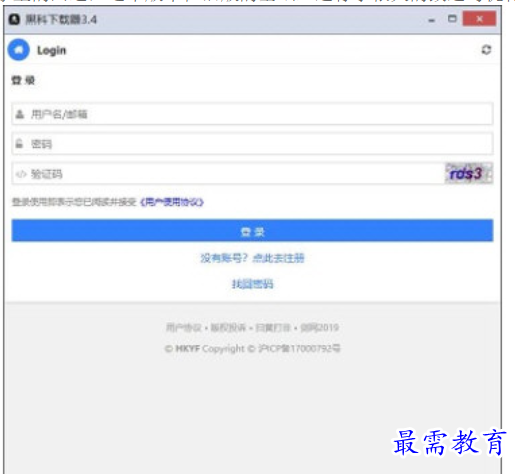Click the HKYF Copyright text

pyautogui.click(x=210, y=349)
